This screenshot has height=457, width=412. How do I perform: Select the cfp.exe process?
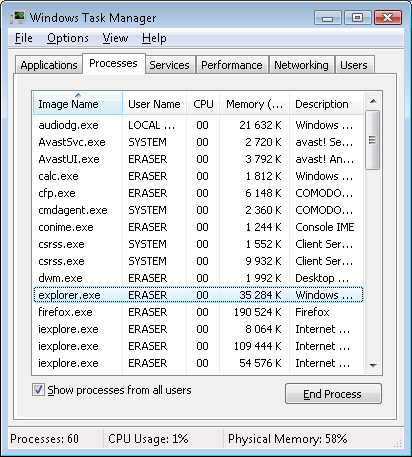(x=198, y=193)
